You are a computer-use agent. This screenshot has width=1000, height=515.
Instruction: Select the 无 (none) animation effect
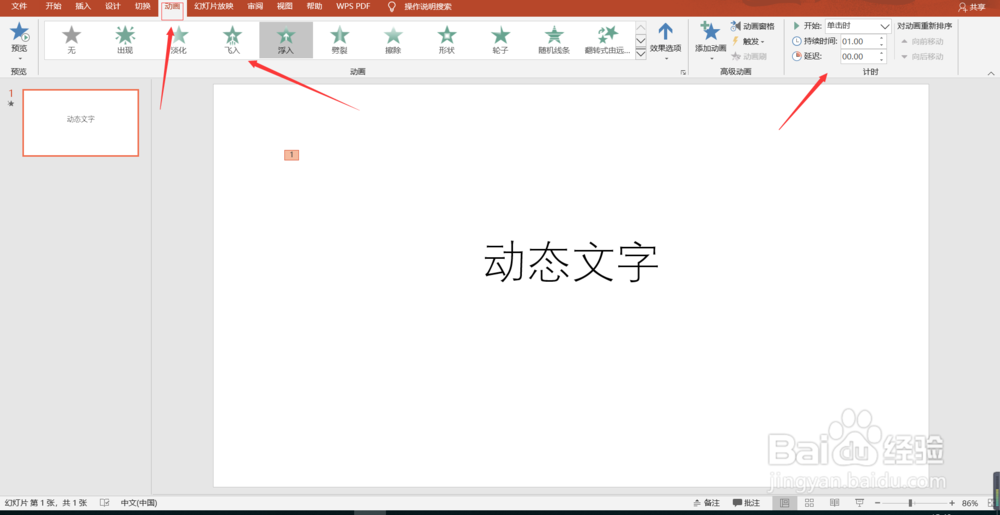coord(71,40)
